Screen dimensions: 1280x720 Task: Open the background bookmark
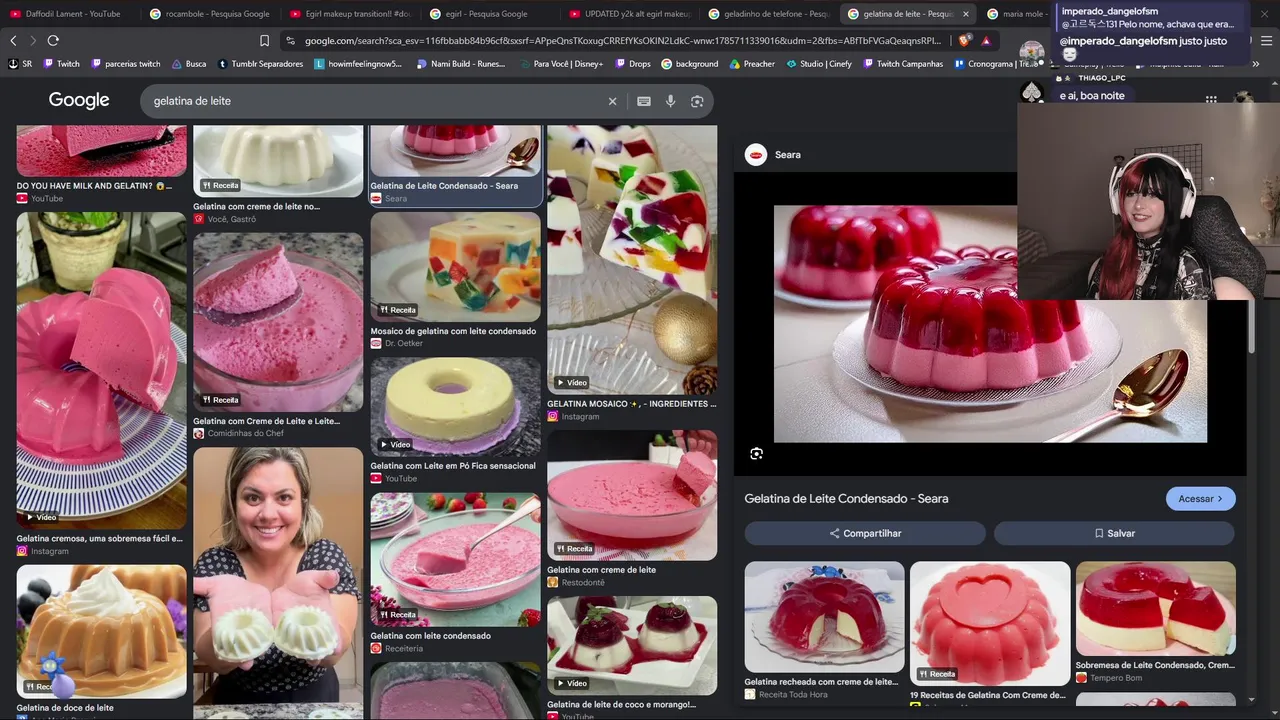point(689,63)
